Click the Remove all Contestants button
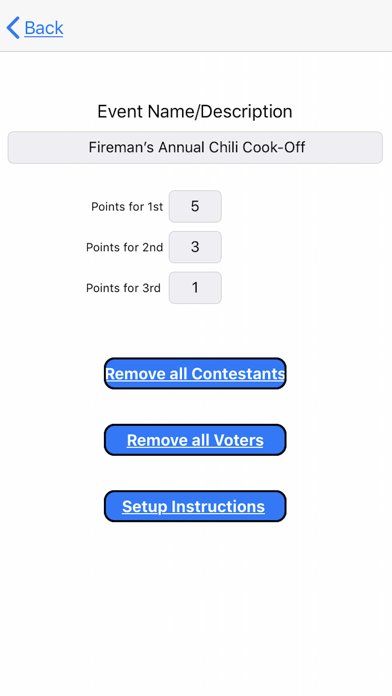The height and width of the screenshot is (696, 392). click(x=195, y=374)
